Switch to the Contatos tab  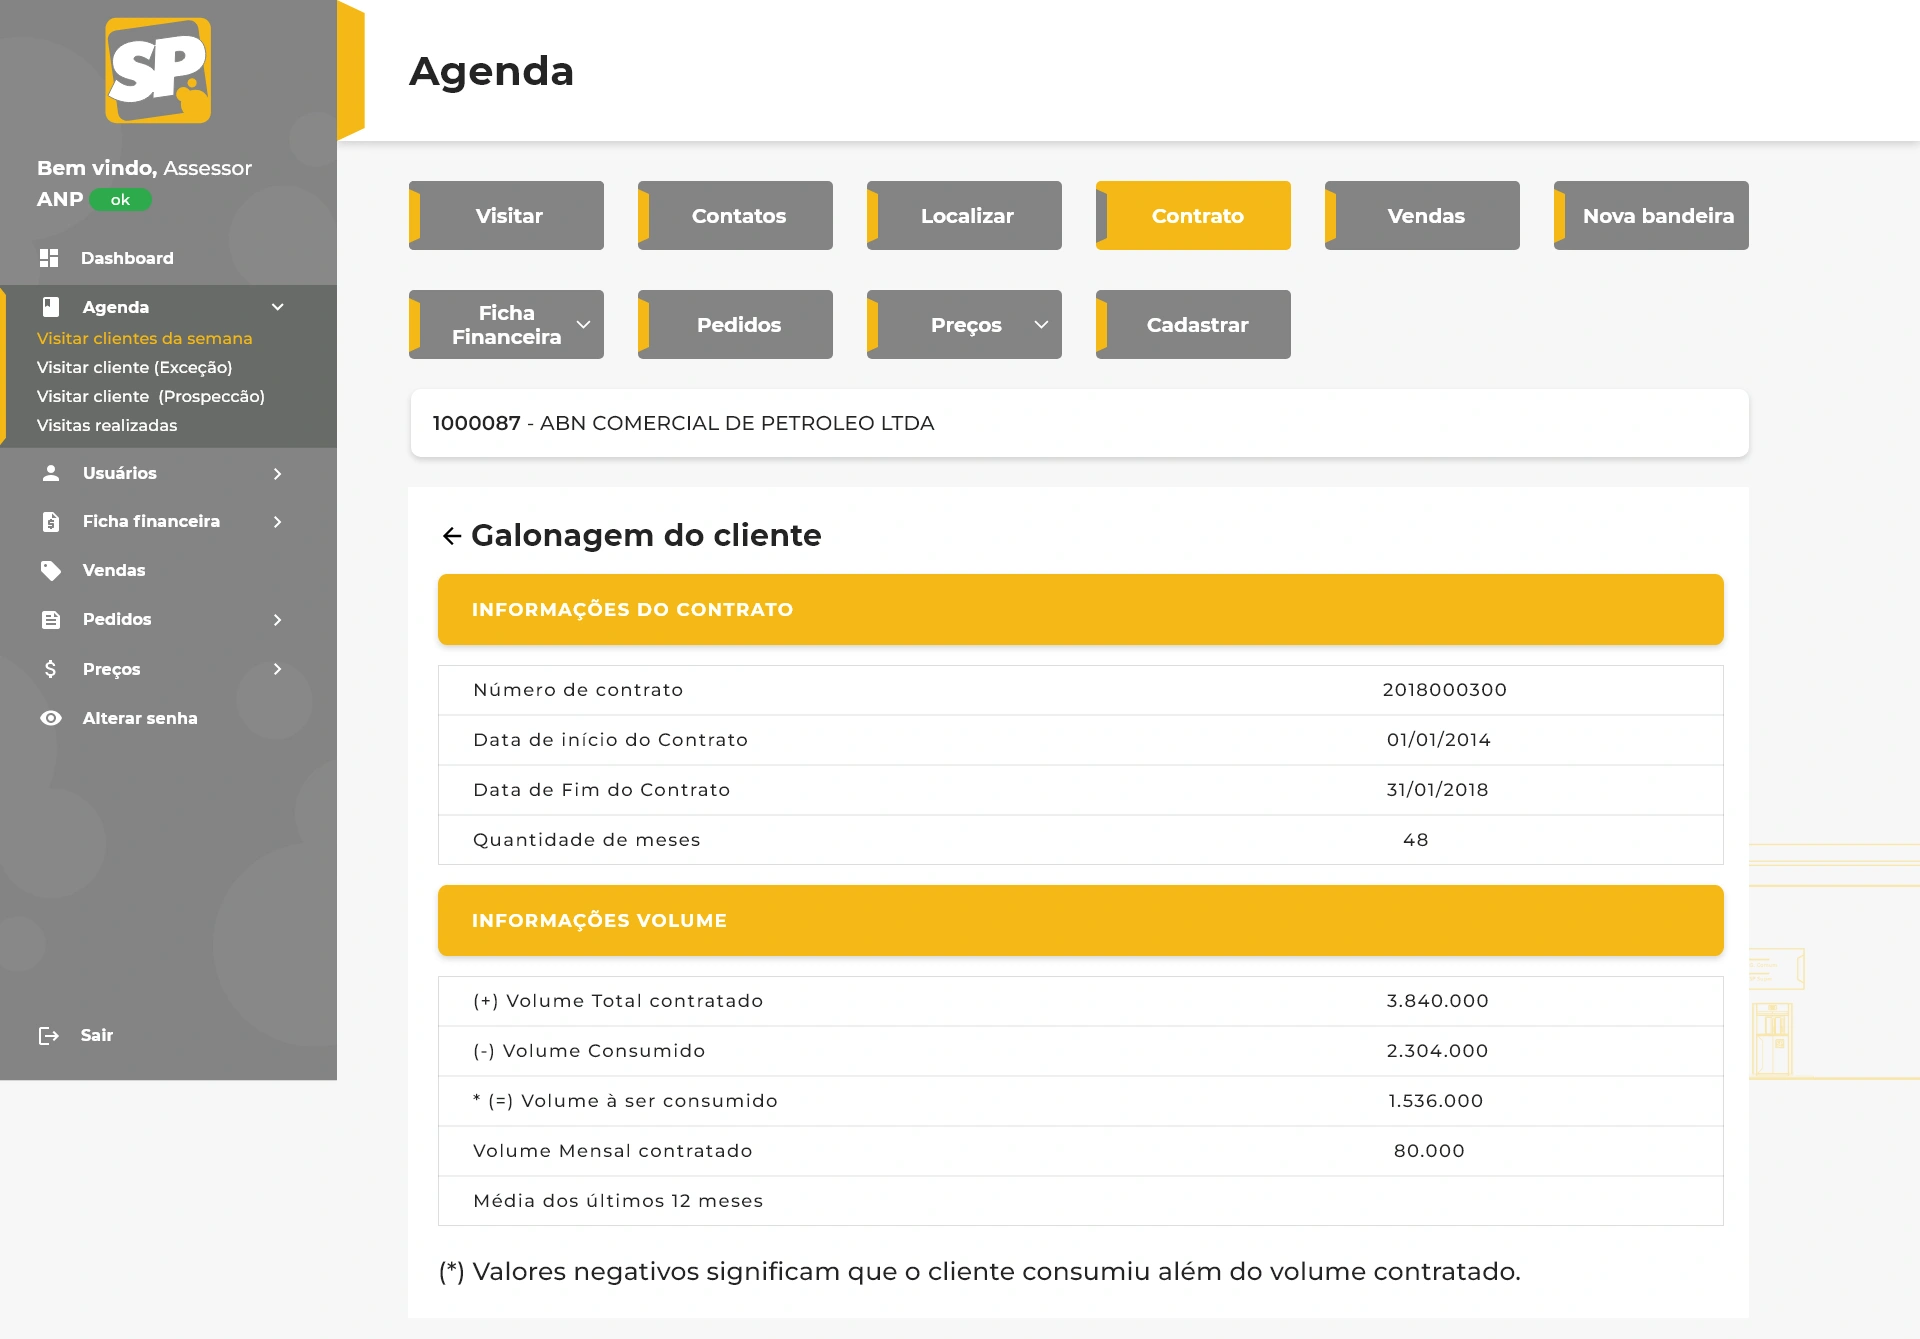click(736, 216)
